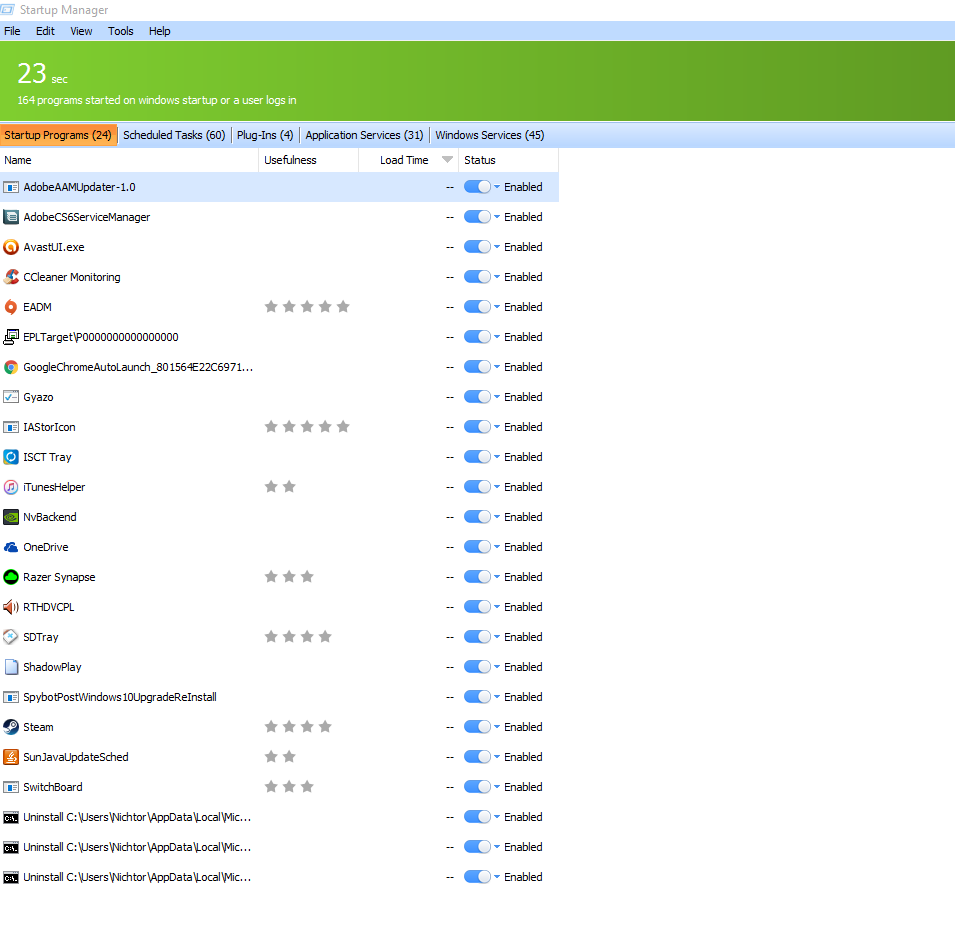Screen dimensions: 955x929
Task: Click the EPLTarget printer icon
Action: pos(11,337)
